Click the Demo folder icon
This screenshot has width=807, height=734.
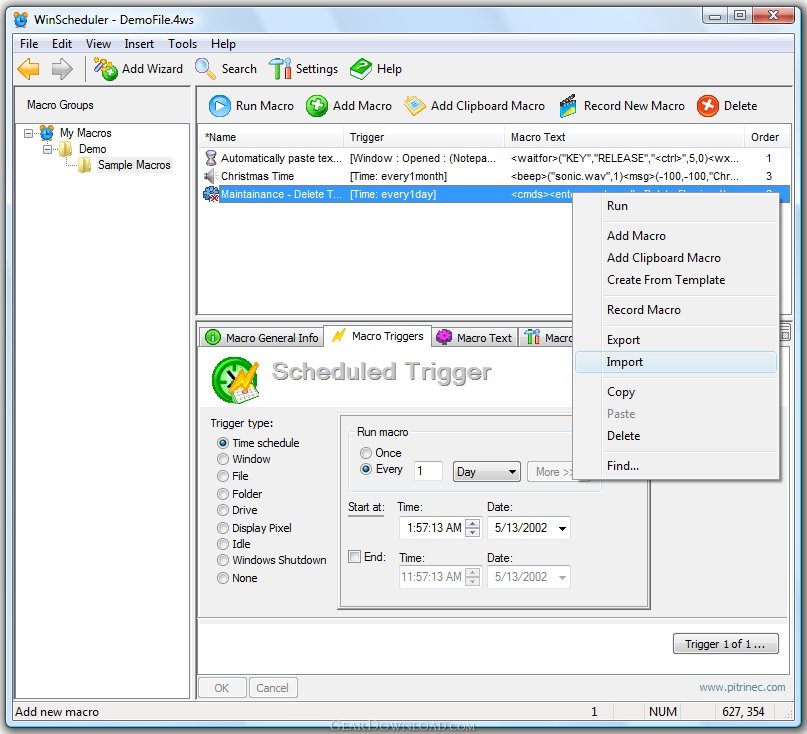pyautogui.click(x=65, y=149)
